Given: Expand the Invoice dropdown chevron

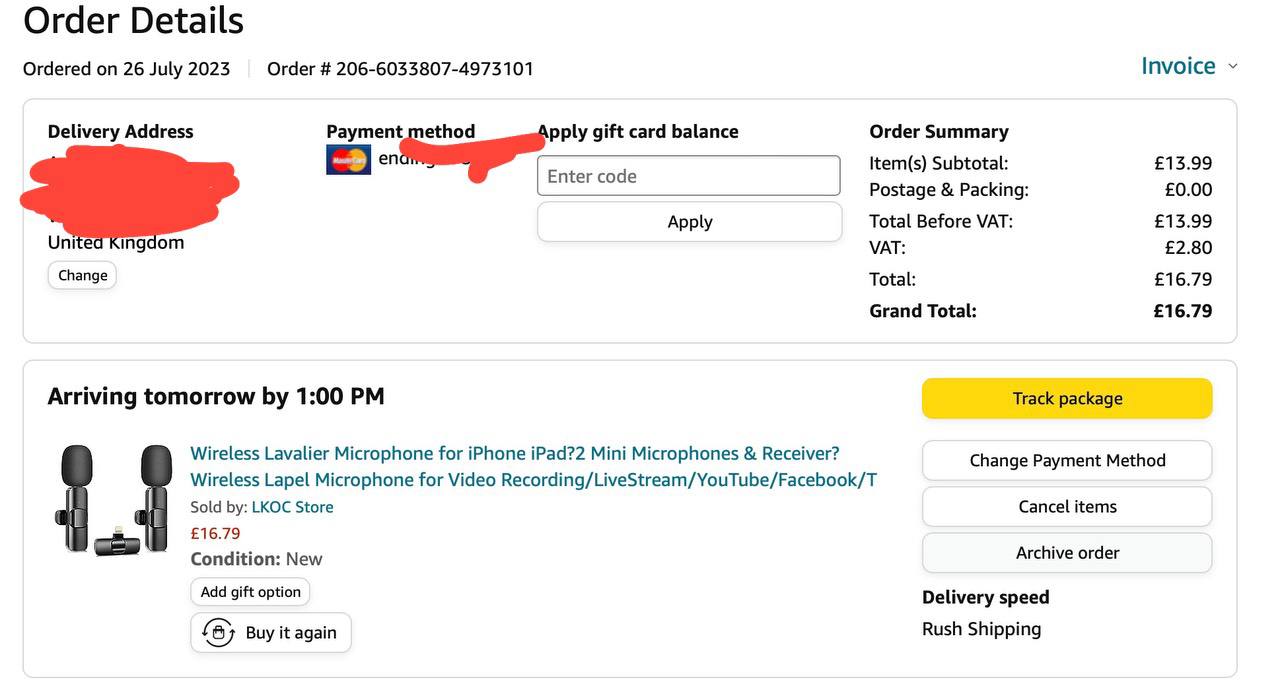Looking at the screenshot, I should pos(1232,66).
